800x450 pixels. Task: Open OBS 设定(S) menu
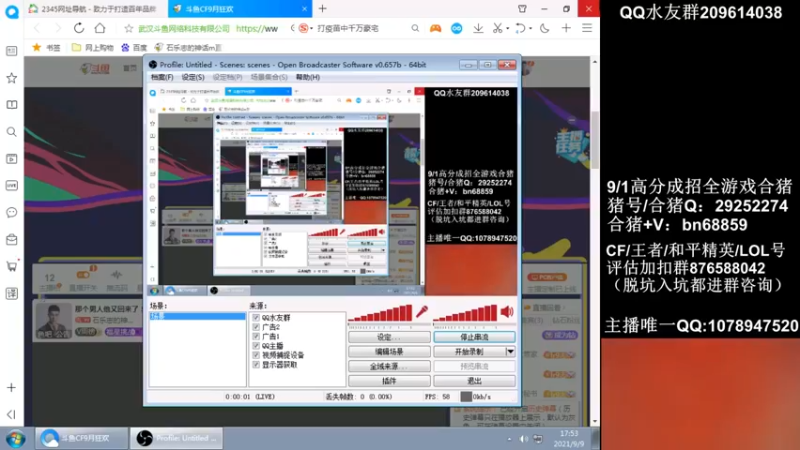[193, 77]
